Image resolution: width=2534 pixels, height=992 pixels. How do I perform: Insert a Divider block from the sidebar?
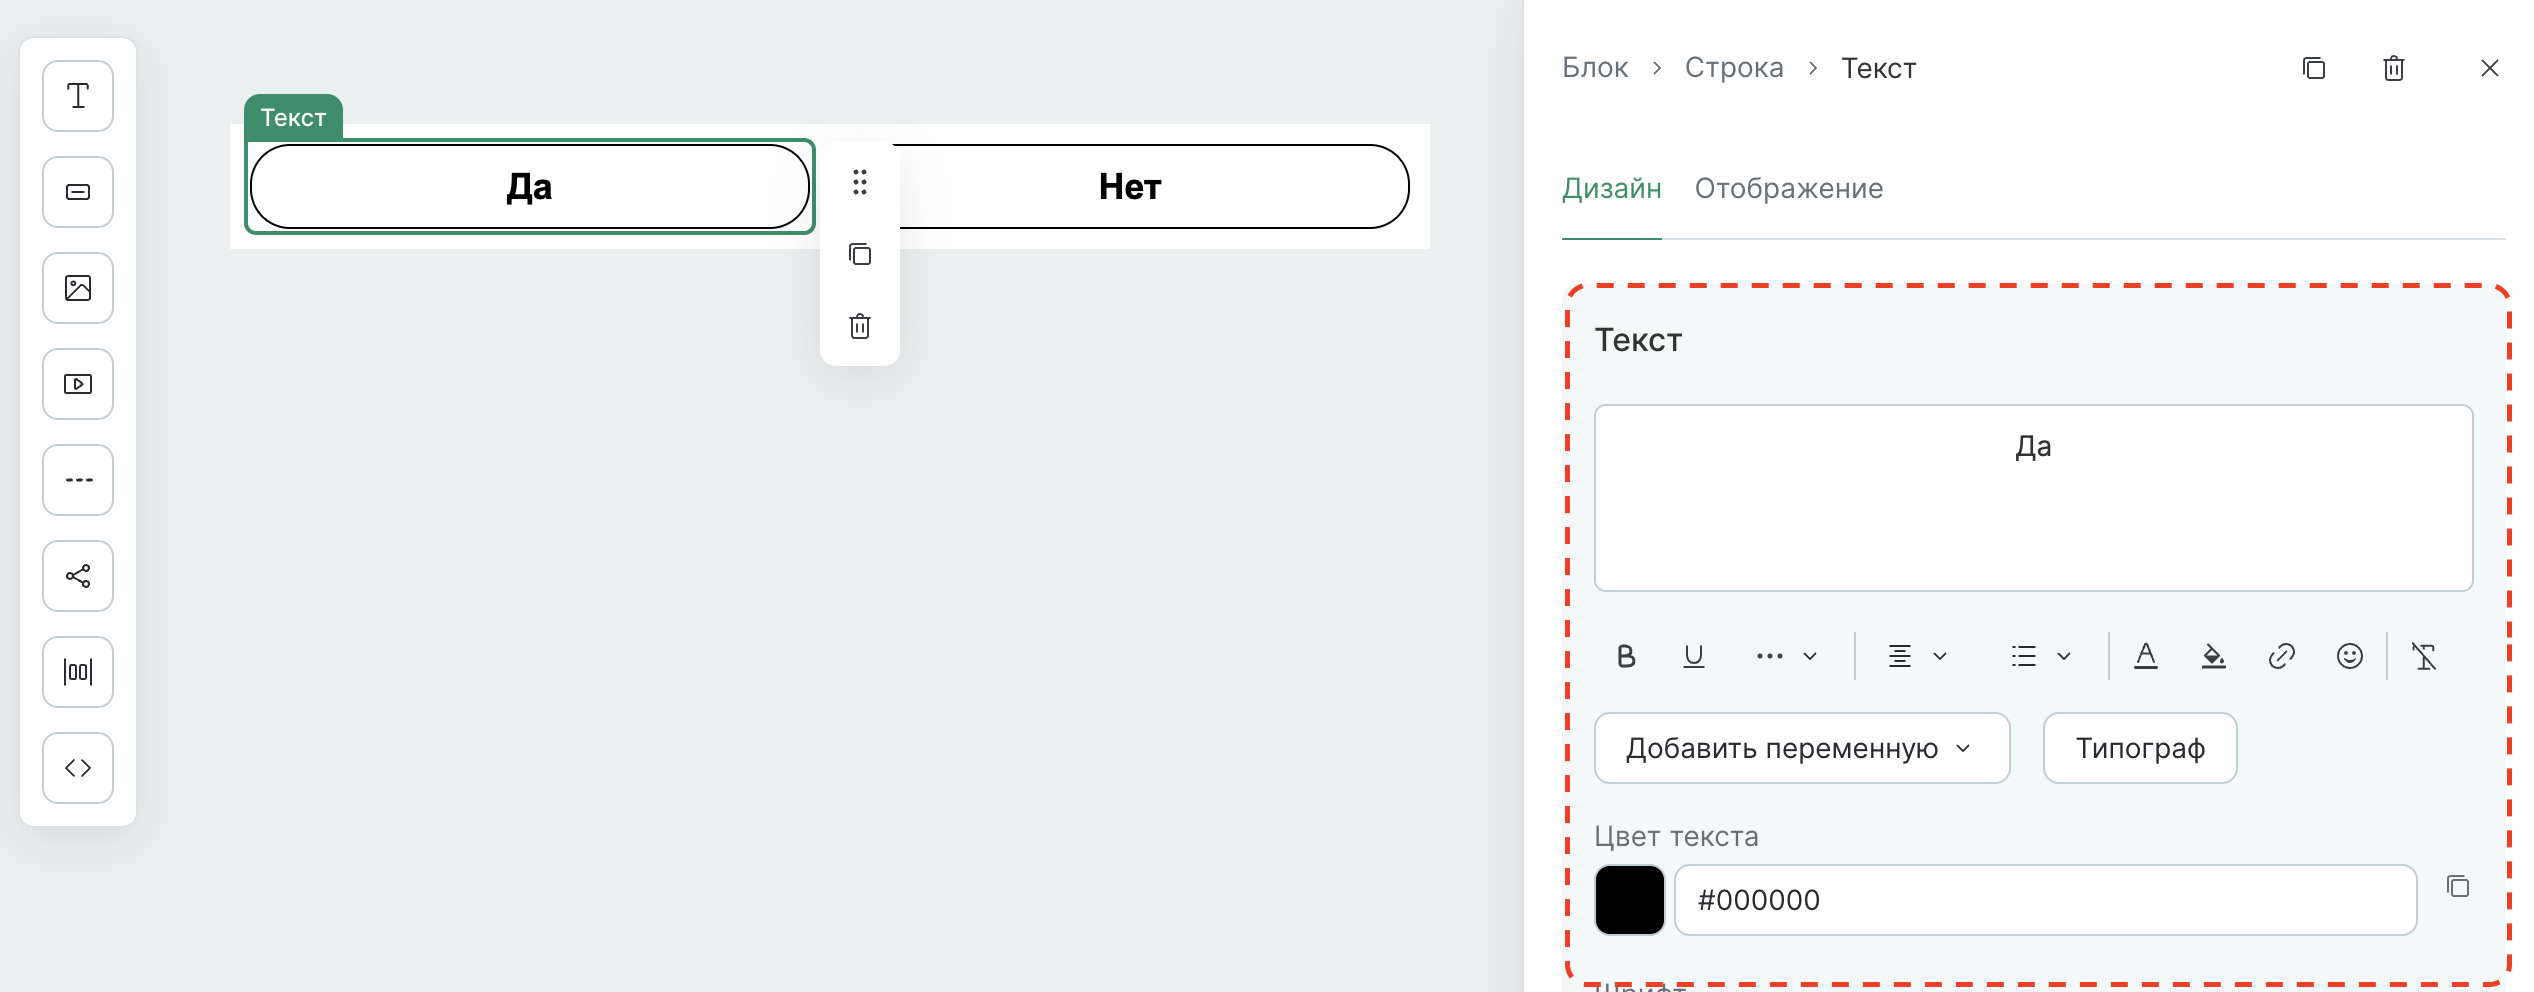(77, 479)
